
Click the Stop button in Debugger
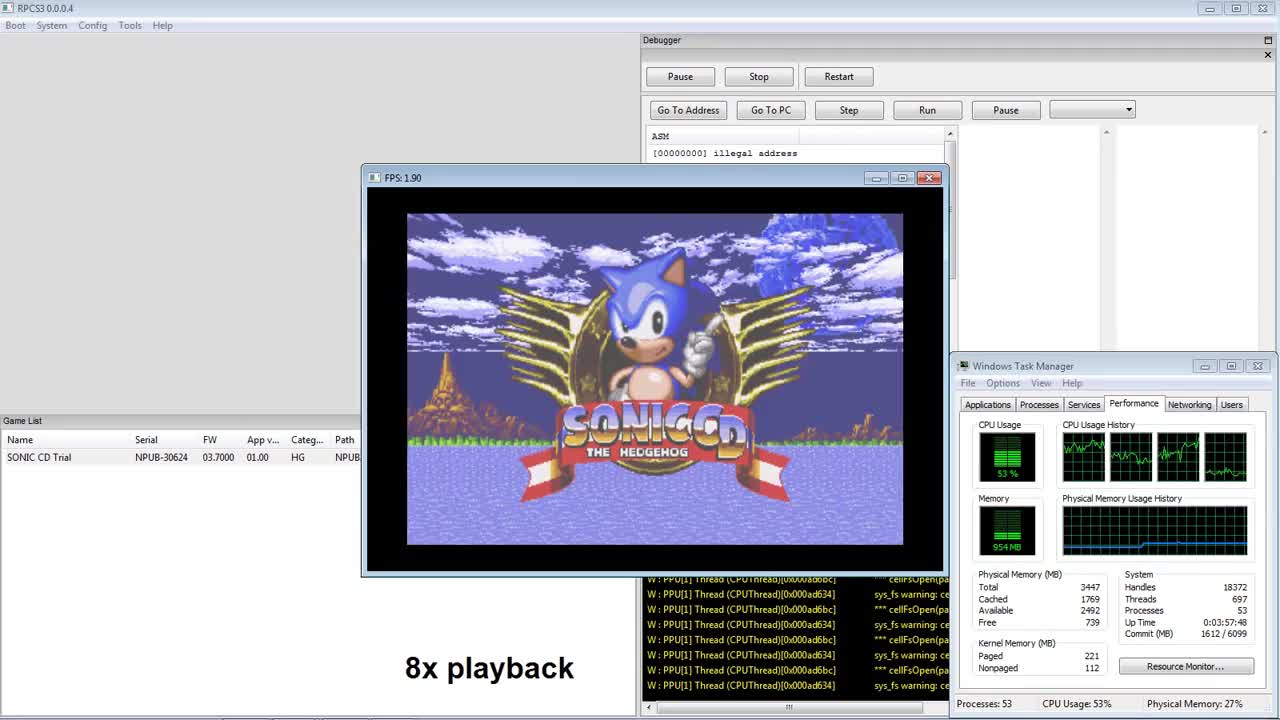[x=759, y=76]
